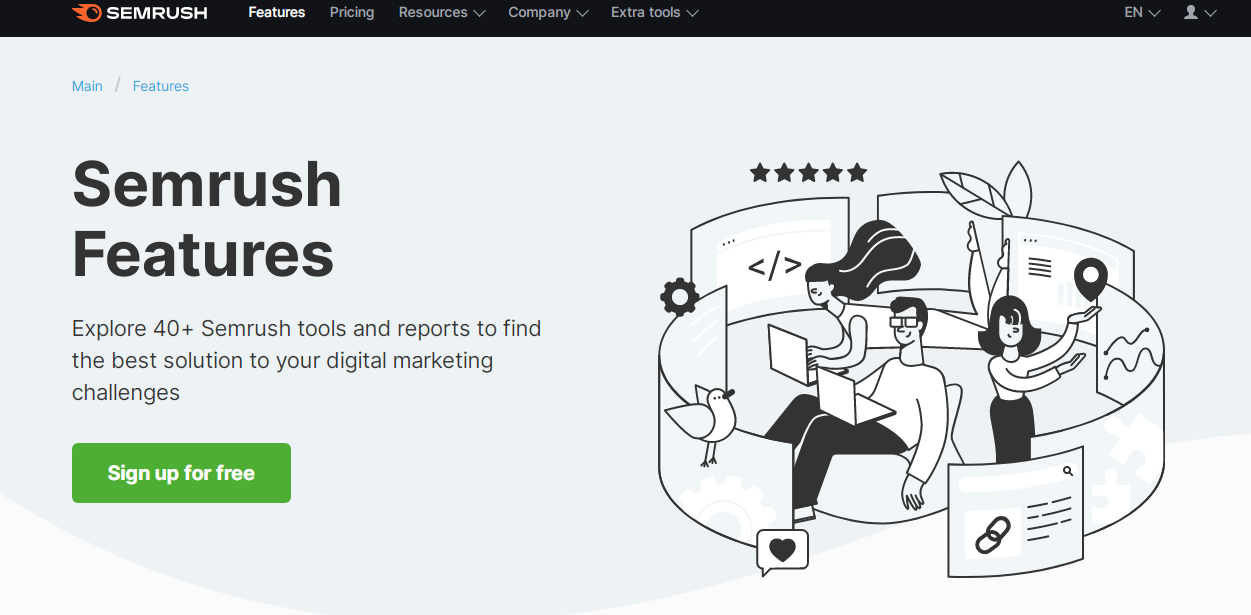Click the hero illustration of people working

[x=911, y=370]
